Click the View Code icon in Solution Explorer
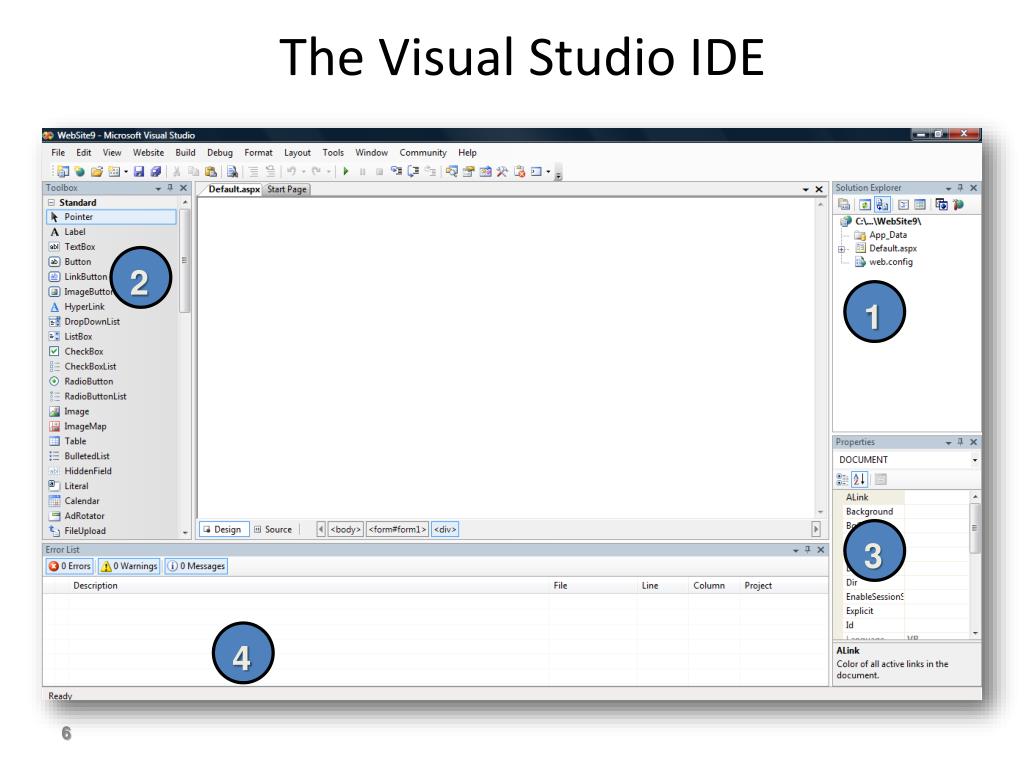 (903, 204)
